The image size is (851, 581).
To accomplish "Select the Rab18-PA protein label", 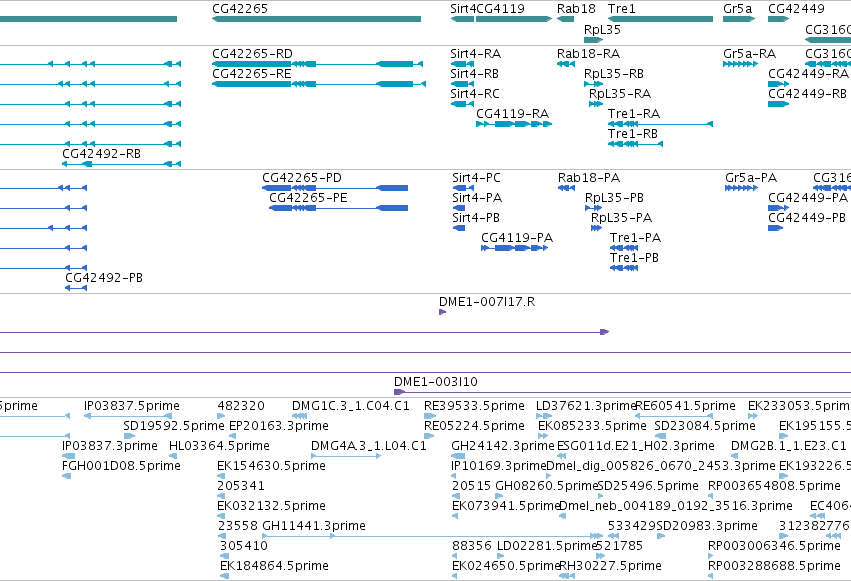I will point(589,178).
